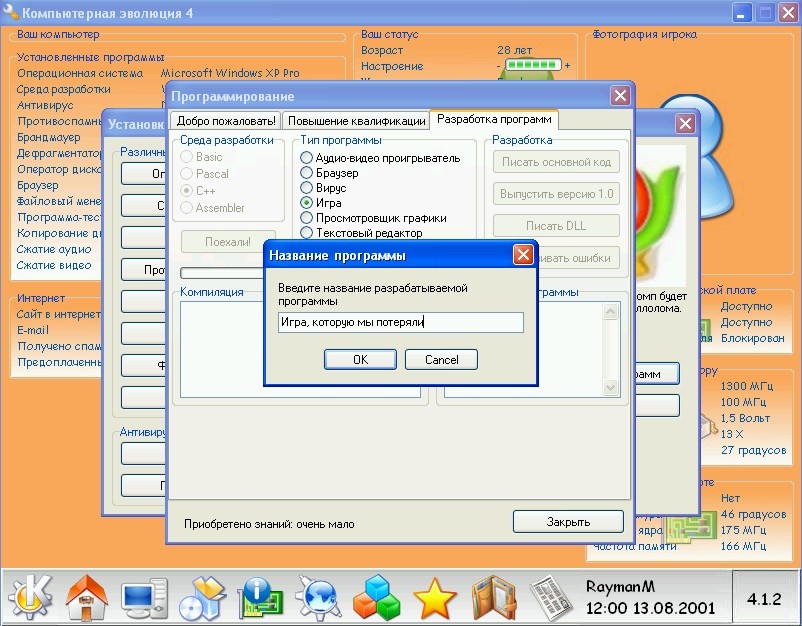The height and width of the screenshot is (626, 802).
Task: Open the newspaper icon in panel
Action: 551,598
